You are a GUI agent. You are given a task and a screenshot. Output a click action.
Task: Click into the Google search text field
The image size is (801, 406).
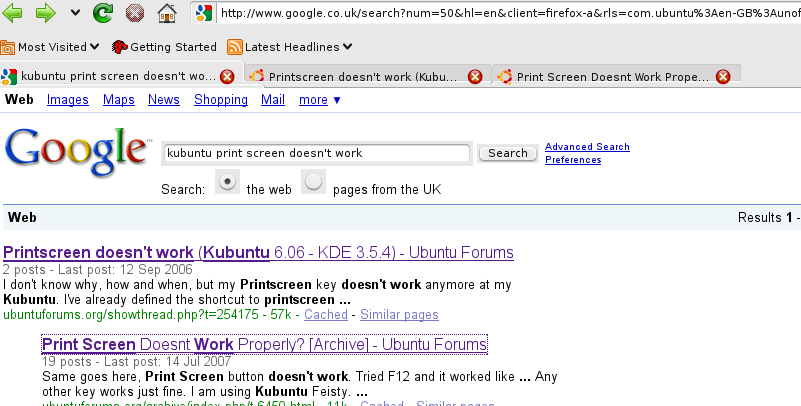[x=316, y=153]
